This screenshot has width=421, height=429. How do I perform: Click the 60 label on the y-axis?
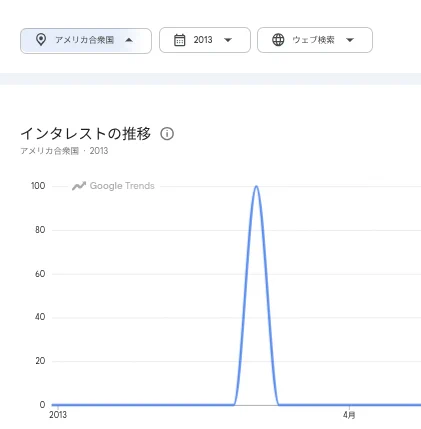(x=40, y=274)
